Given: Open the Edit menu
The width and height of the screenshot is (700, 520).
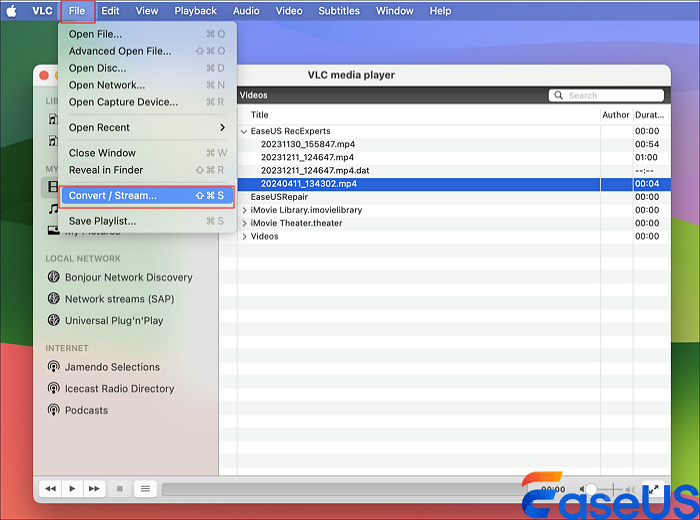Looking at the screenshot, I should 110,11.
